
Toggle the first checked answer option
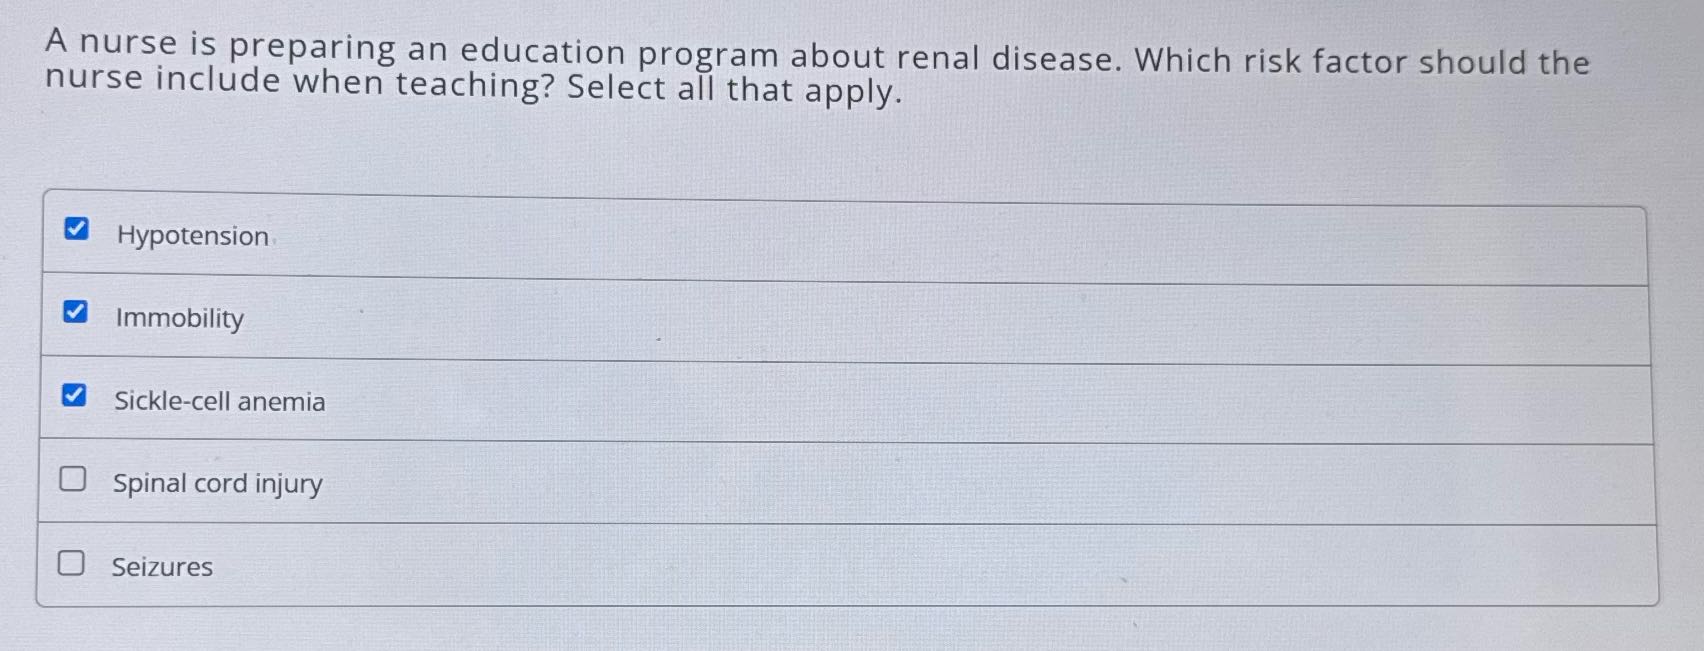76,229
